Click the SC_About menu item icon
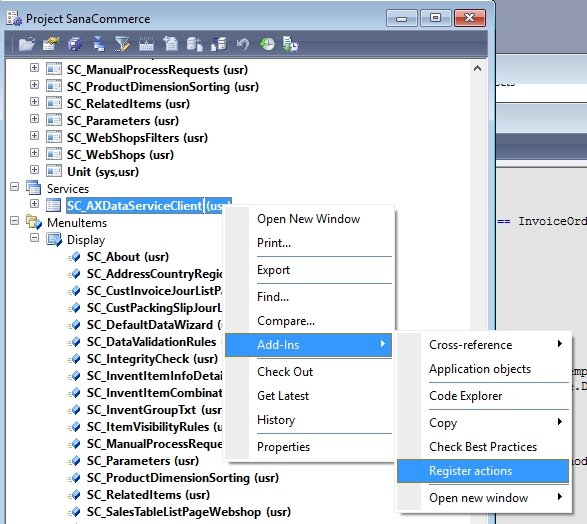 pos(74,257)
